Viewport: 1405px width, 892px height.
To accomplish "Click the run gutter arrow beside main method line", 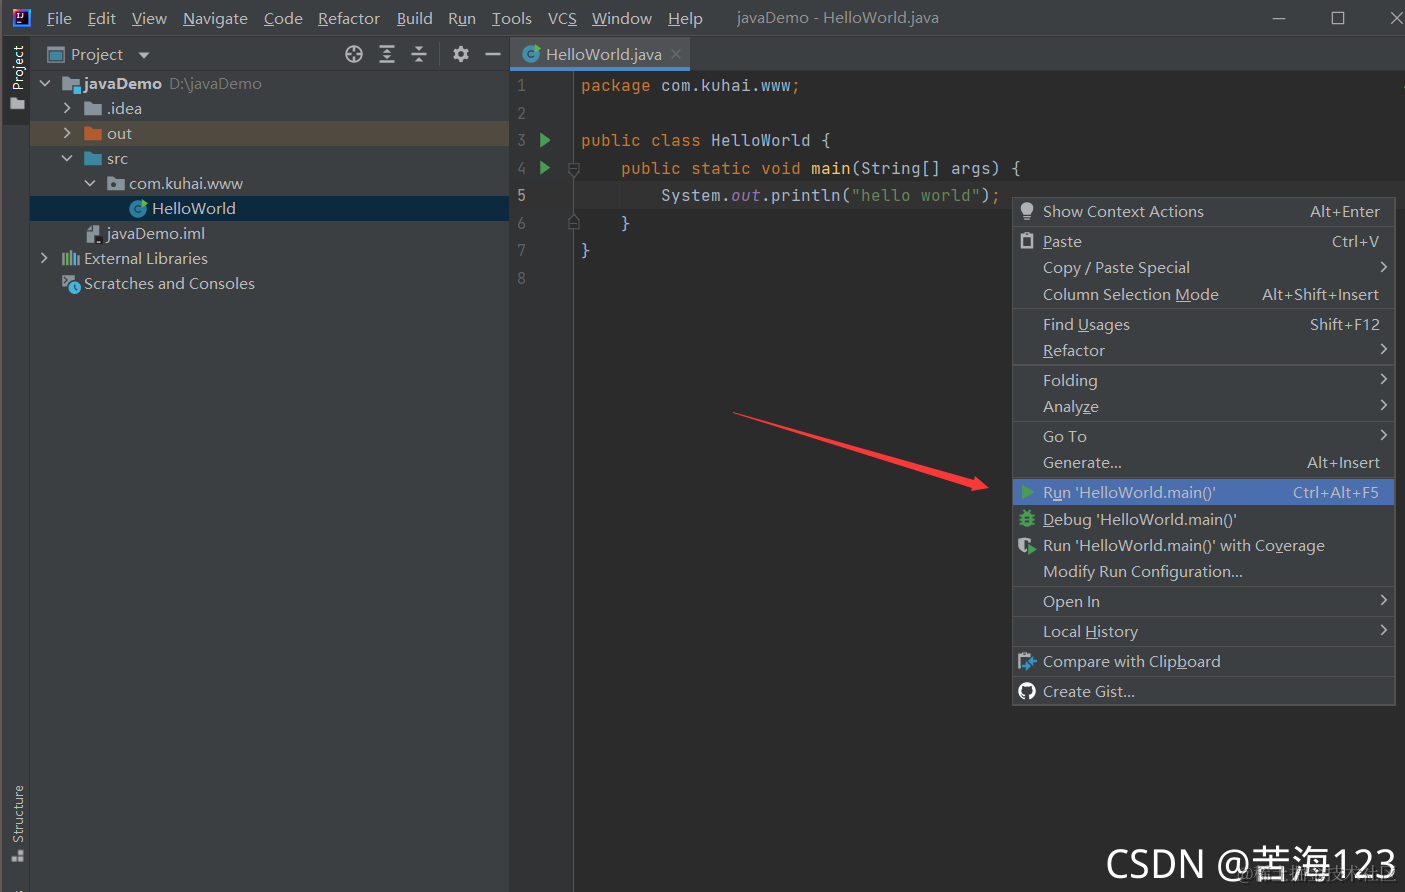I will (545, 168).
